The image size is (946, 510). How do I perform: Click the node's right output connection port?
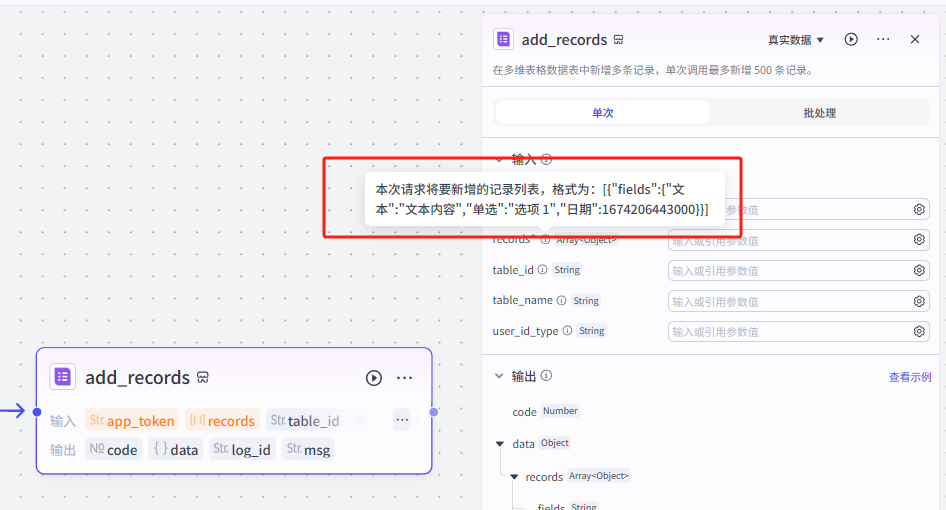[x=433, y=412]
